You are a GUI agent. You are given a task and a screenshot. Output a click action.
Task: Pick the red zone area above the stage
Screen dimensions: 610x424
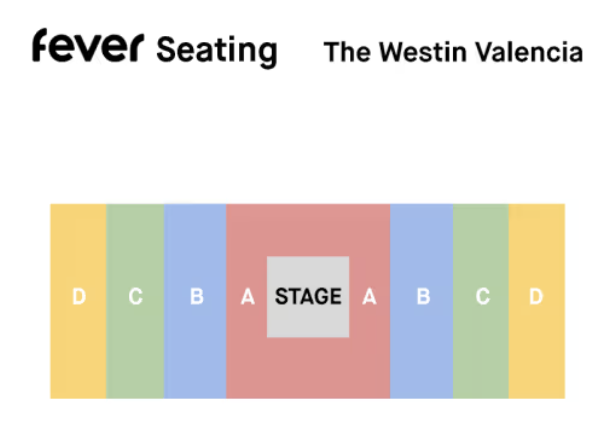[308, 230]
